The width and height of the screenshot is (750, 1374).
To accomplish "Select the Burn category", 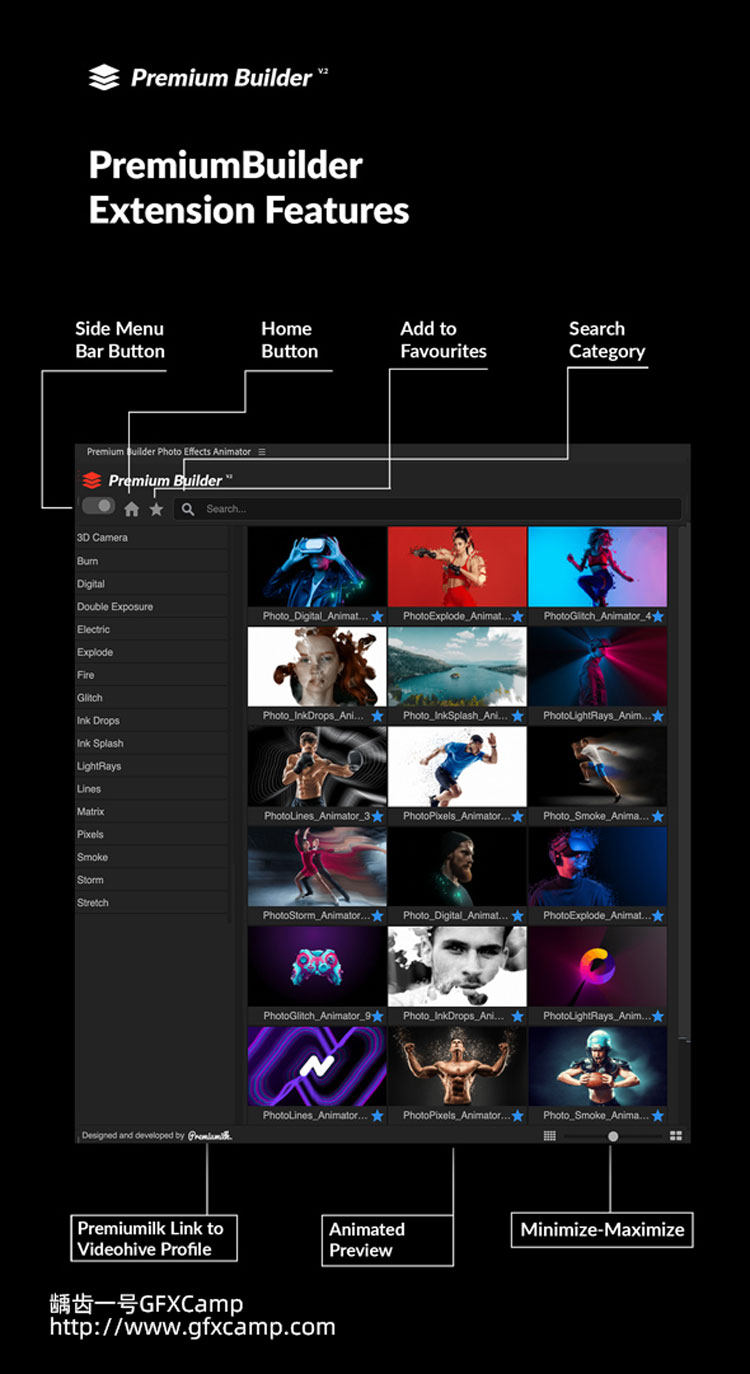I will point(152,561).
